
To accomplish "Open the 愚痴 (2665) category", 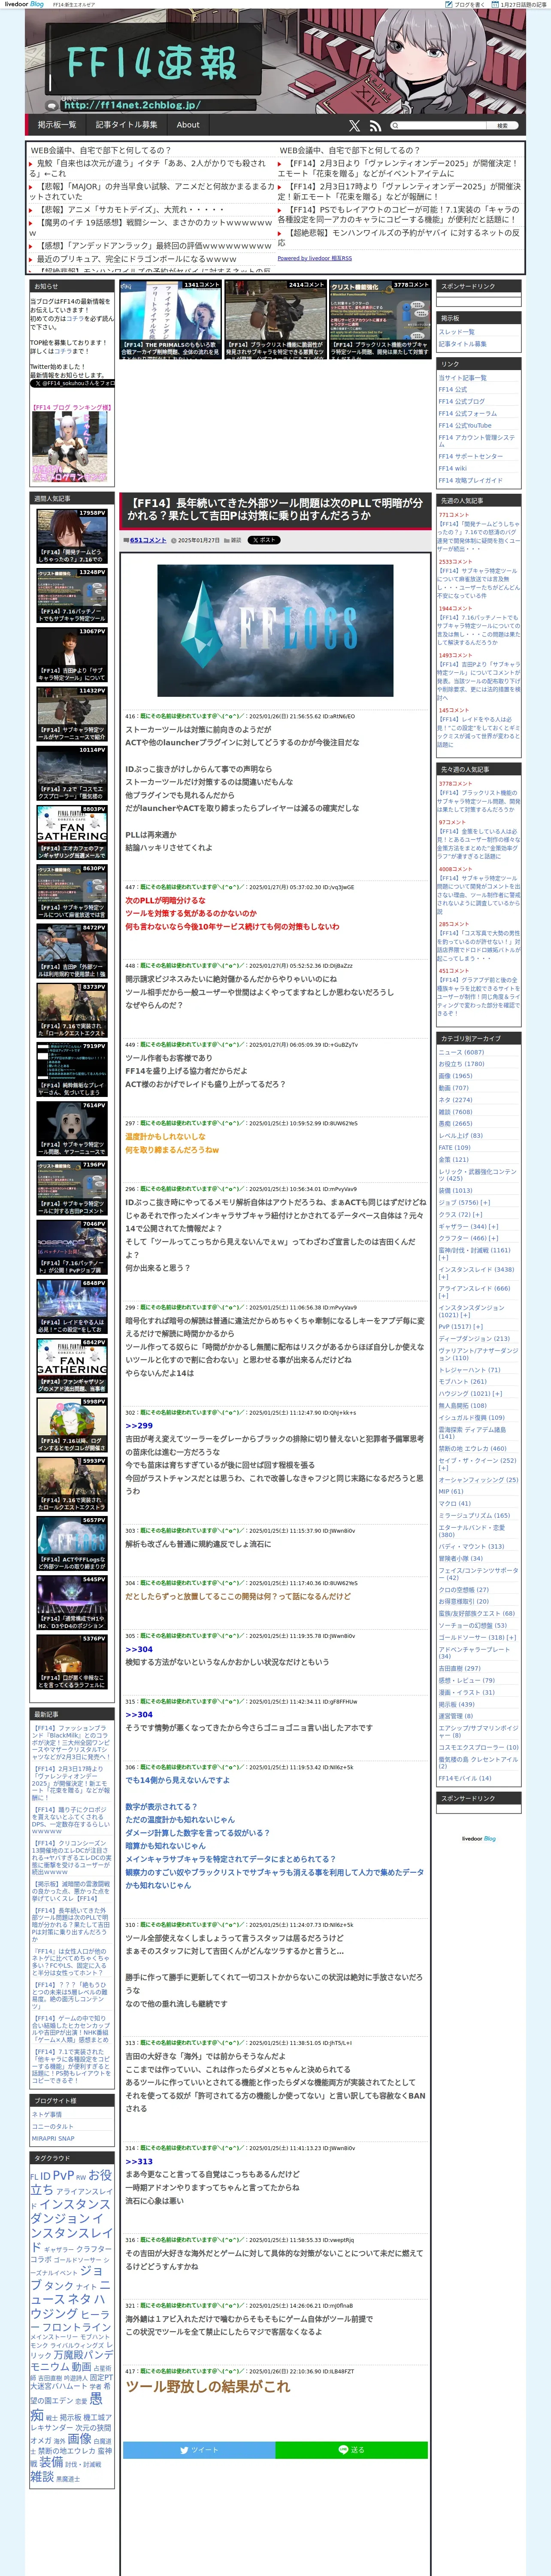I will 455,1123.
